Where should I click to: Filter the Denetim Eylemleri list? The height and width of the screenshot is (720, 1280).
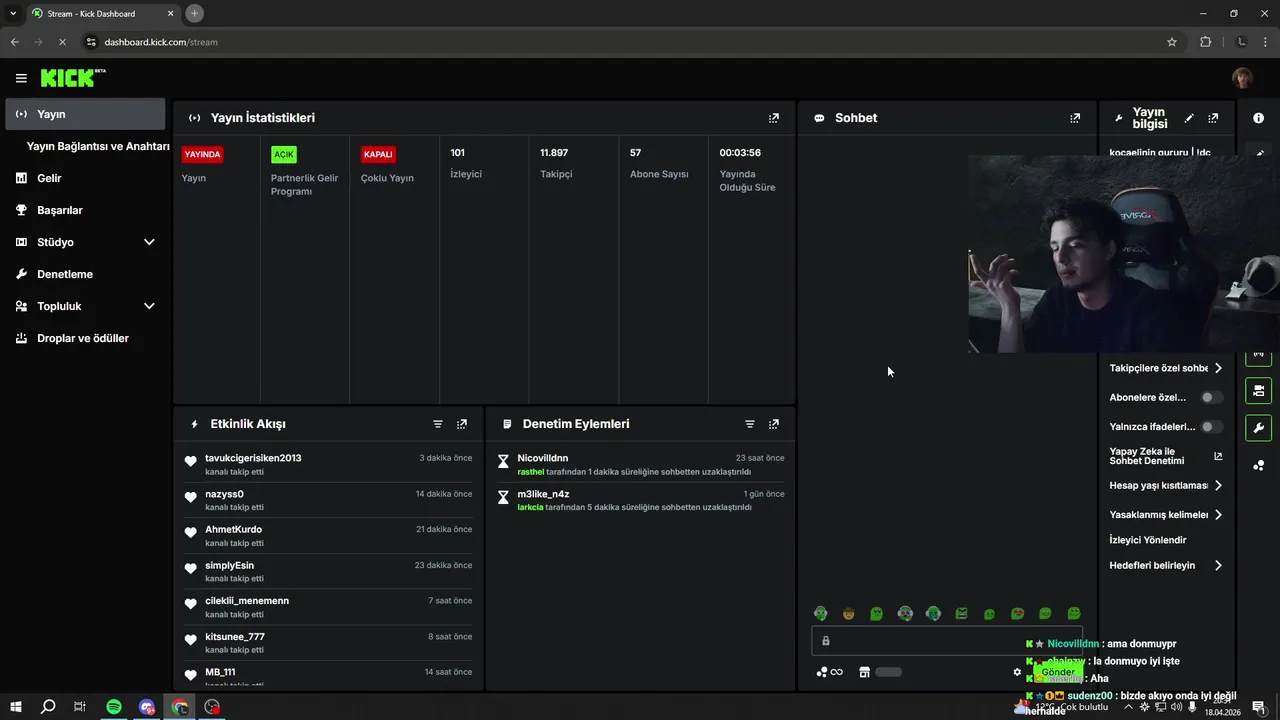click(749, 424)
